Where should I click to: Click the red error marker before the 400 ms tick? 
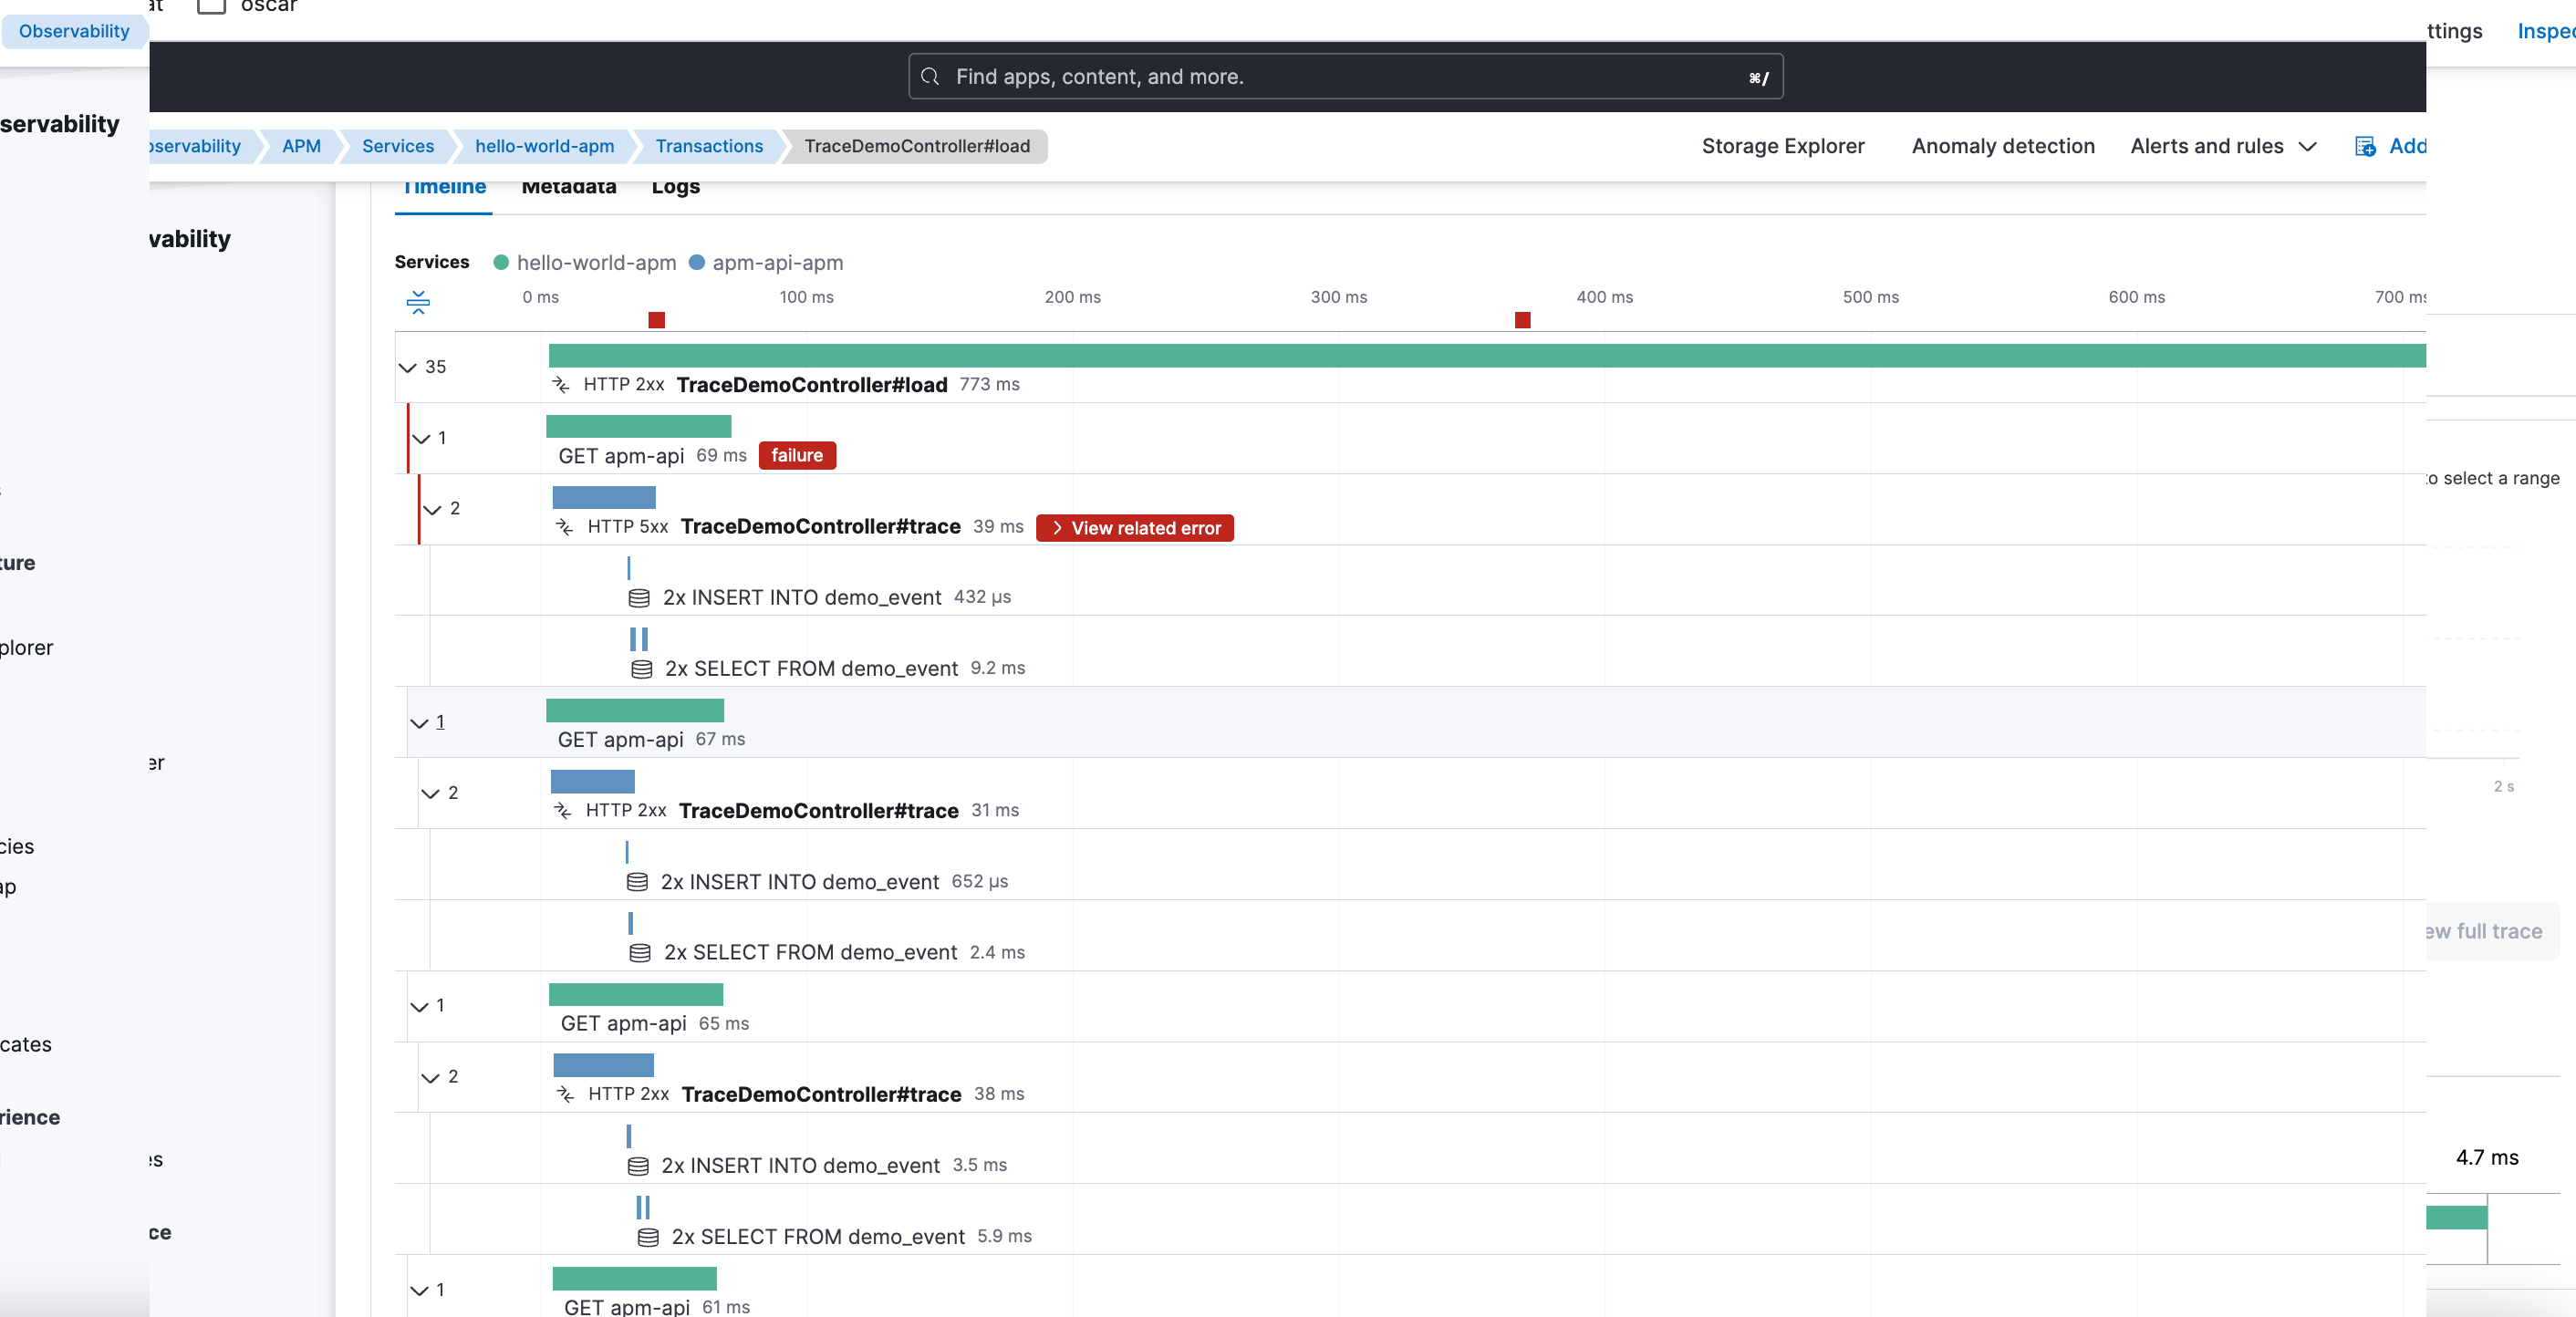tap(1522, 320)
